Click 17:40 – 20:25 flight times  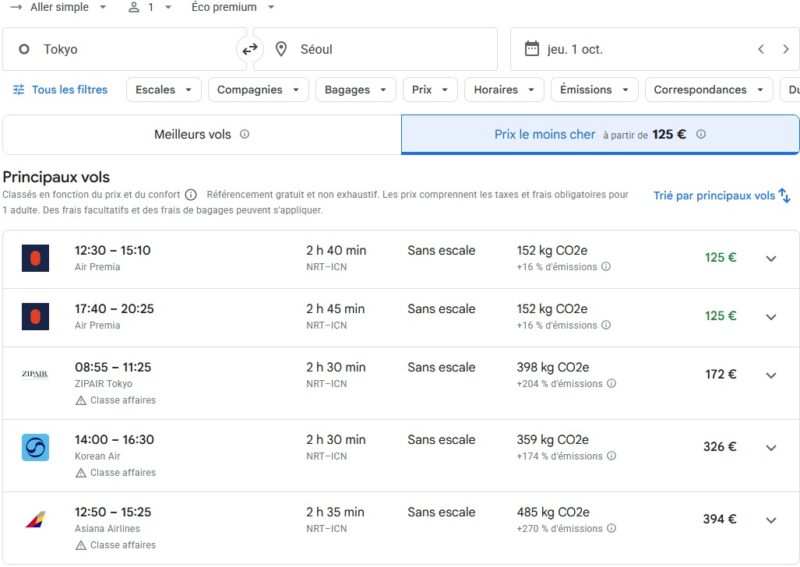(114, 308)
